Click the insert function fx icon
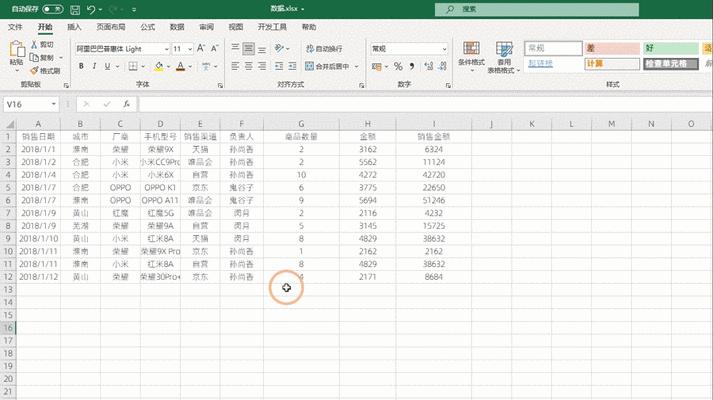The height and width of the screenshot is (400, 713). coord(126,105)
